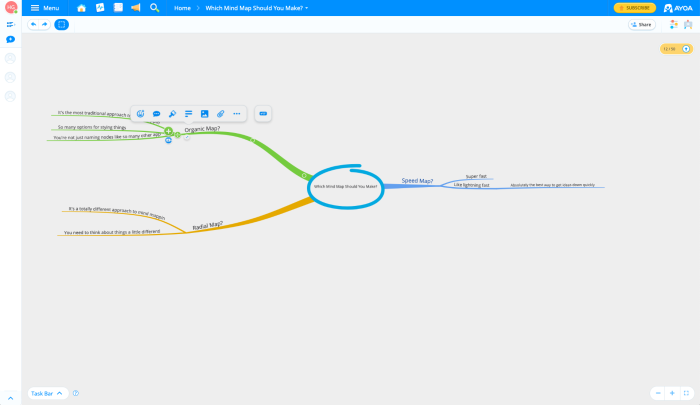Click the box button beside branch toolbar
This screenshot has width=700, height=405.
pos(263,114)
